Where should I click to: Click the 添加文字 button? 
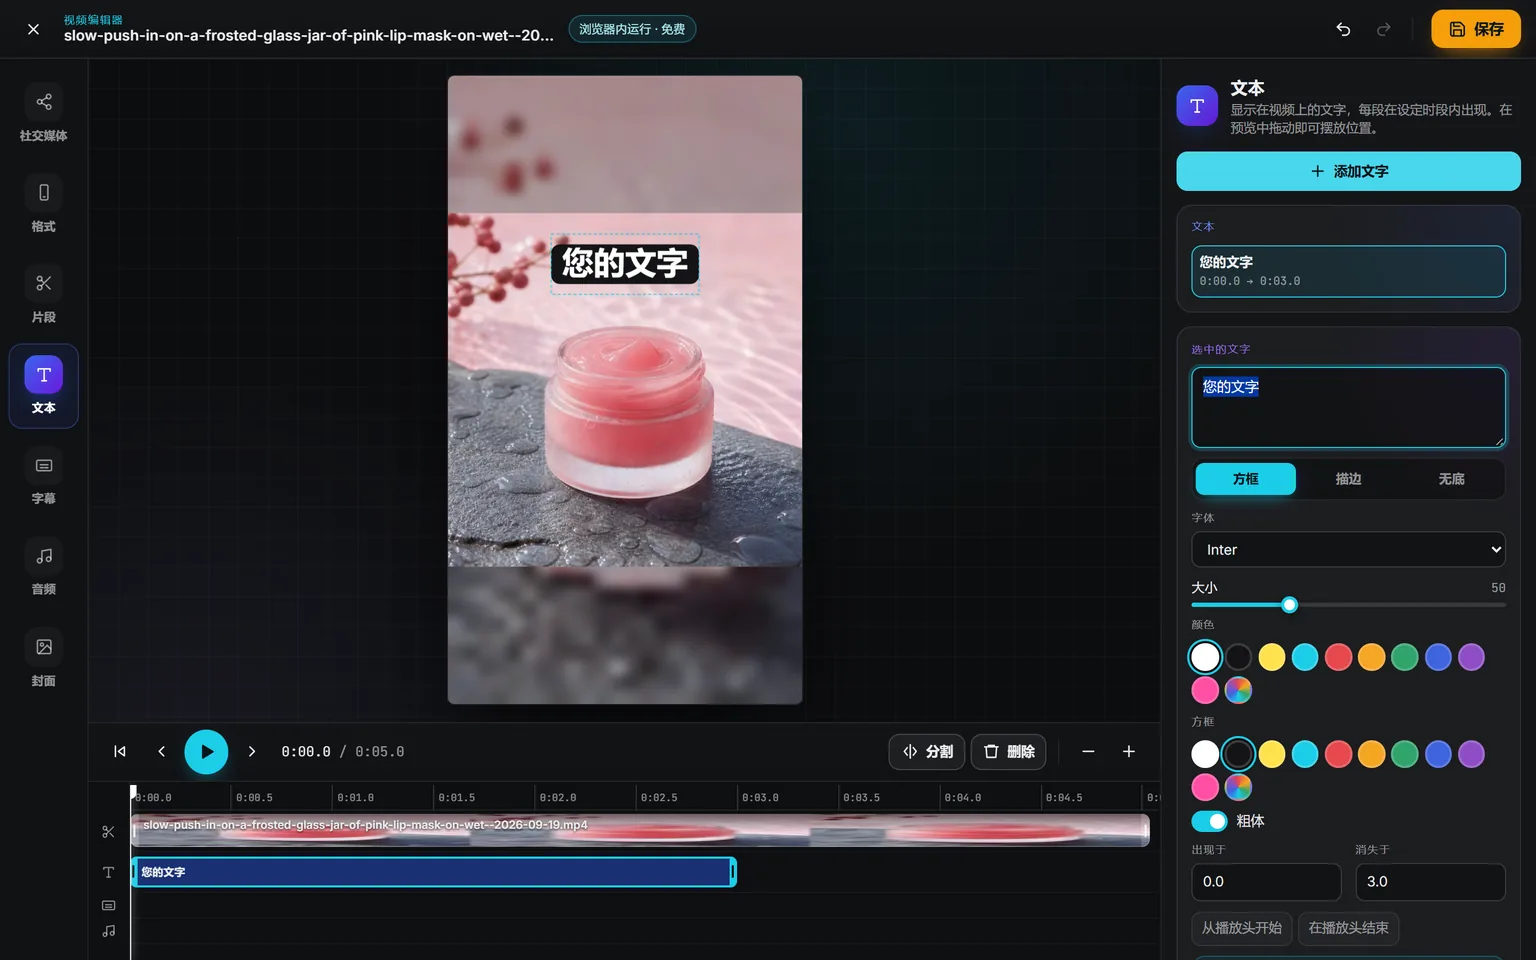1348,171
